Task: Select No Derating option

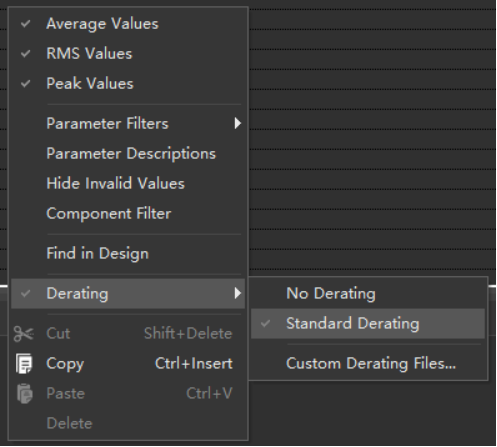Action: point(368,293)
